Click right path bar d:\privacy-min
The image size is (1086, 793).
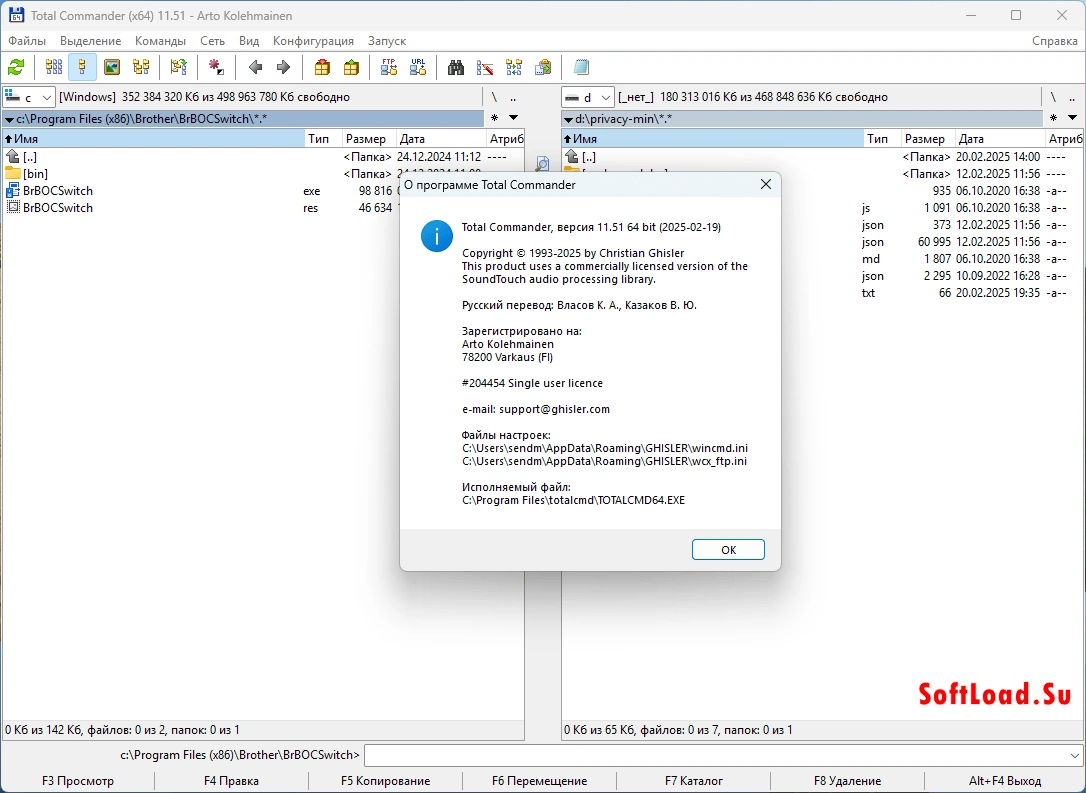click(x=801, y=118)
